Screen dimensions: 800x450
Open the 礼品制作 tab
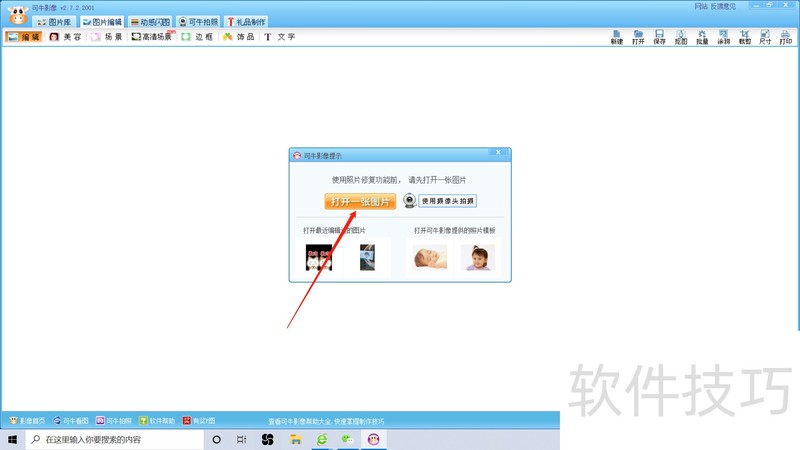point(246,22)
